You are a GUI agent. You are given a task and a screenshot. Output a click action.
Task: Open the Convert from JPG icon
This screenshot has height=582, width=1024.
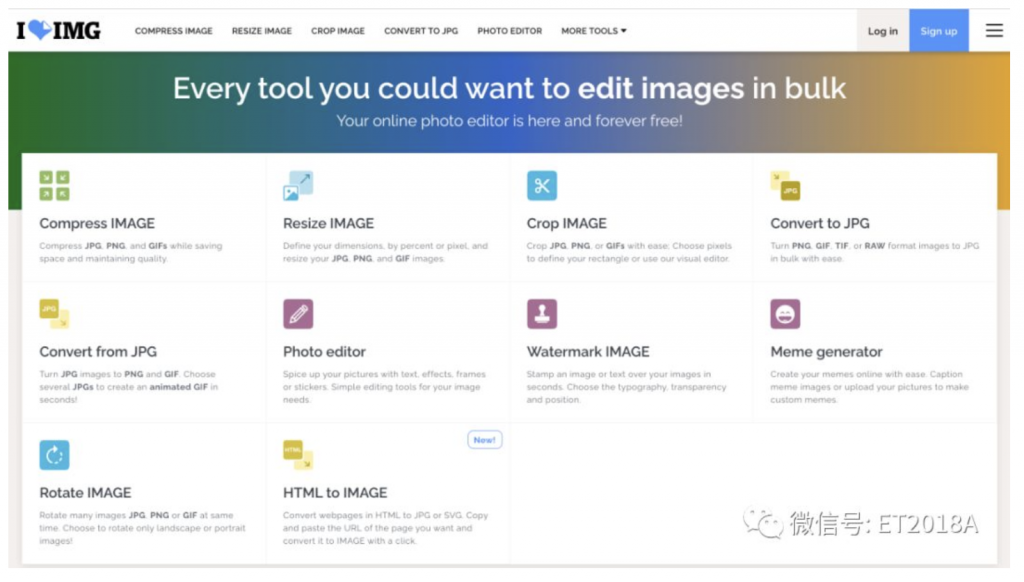[x=54, y=314]
